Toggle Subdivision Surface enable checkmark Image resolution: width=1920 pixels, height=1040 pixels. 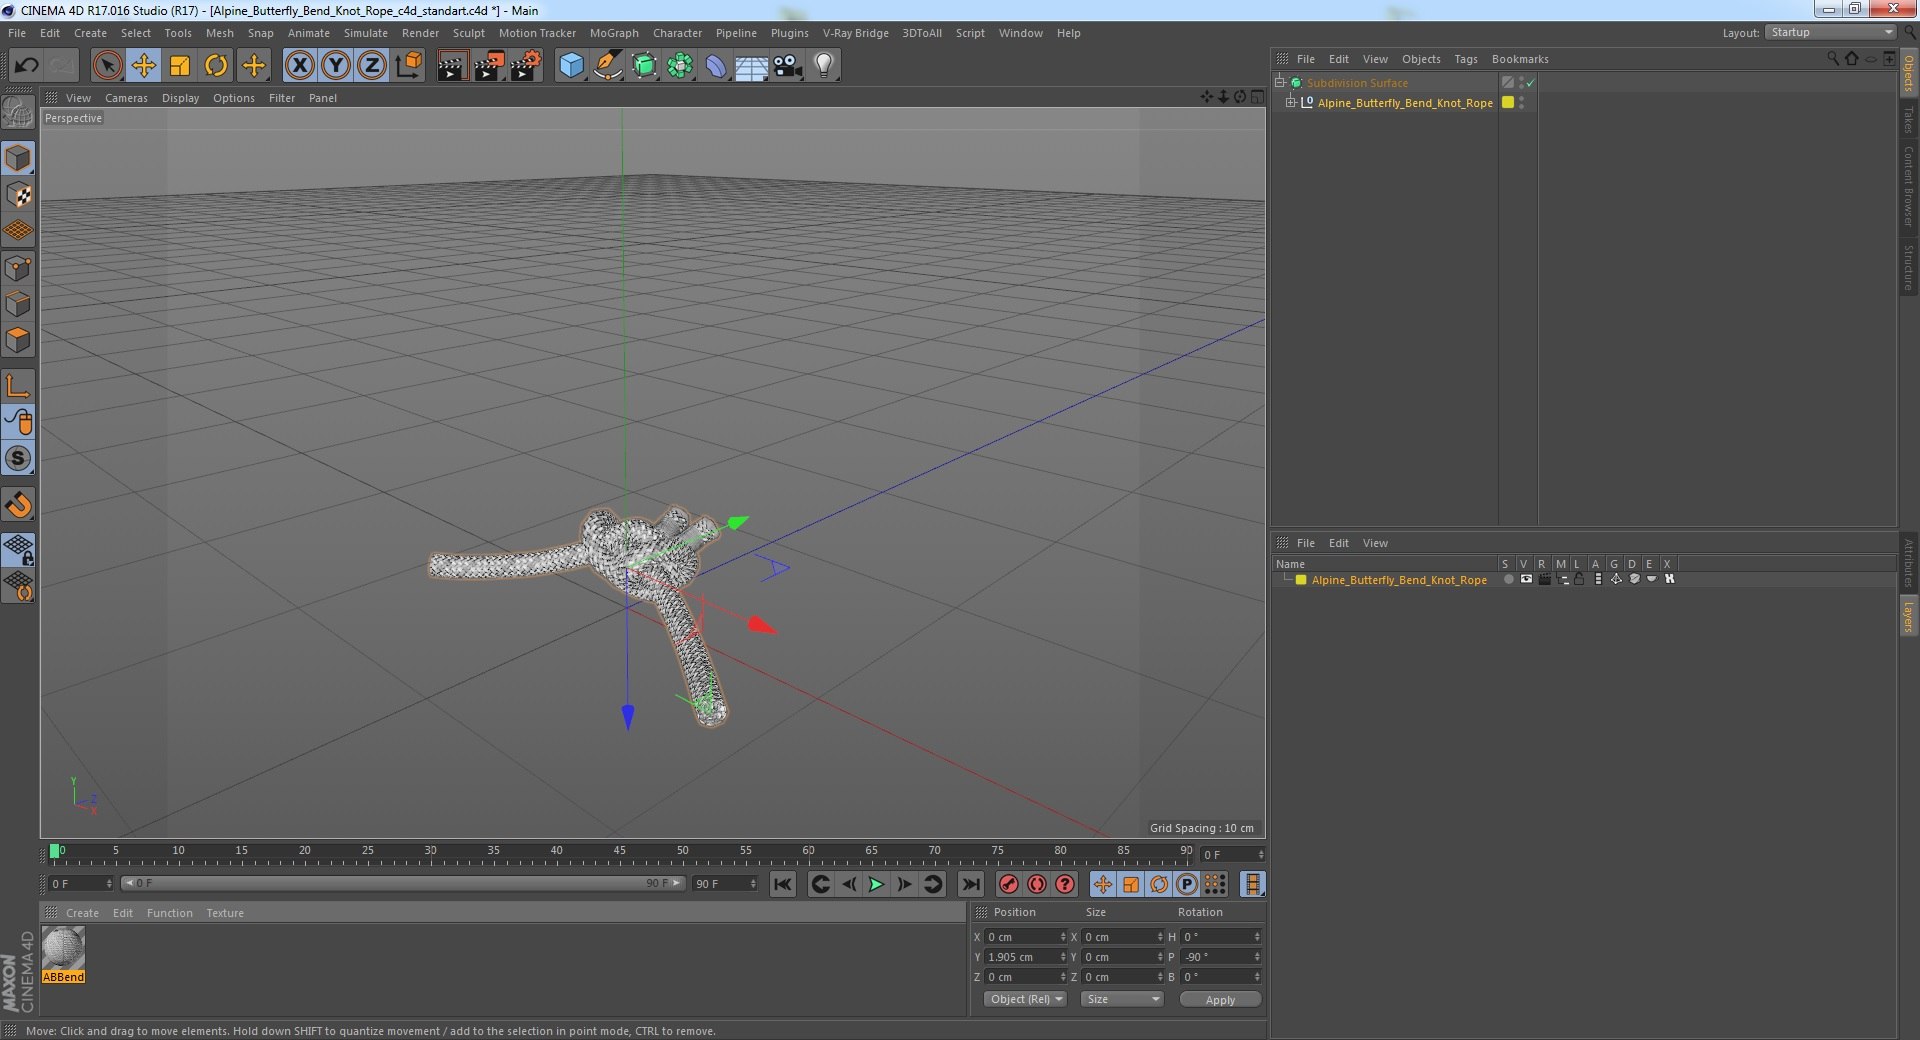[1530, 83]
